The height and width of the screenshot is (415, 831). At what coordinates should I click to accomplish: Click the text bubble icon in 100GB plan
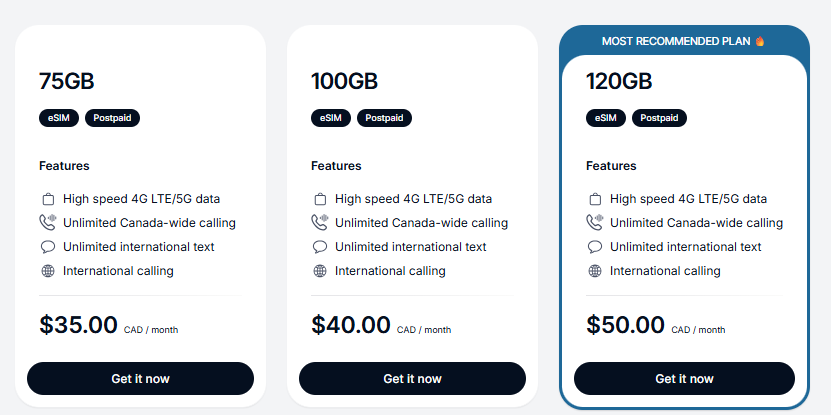click(x=320, y=247)
